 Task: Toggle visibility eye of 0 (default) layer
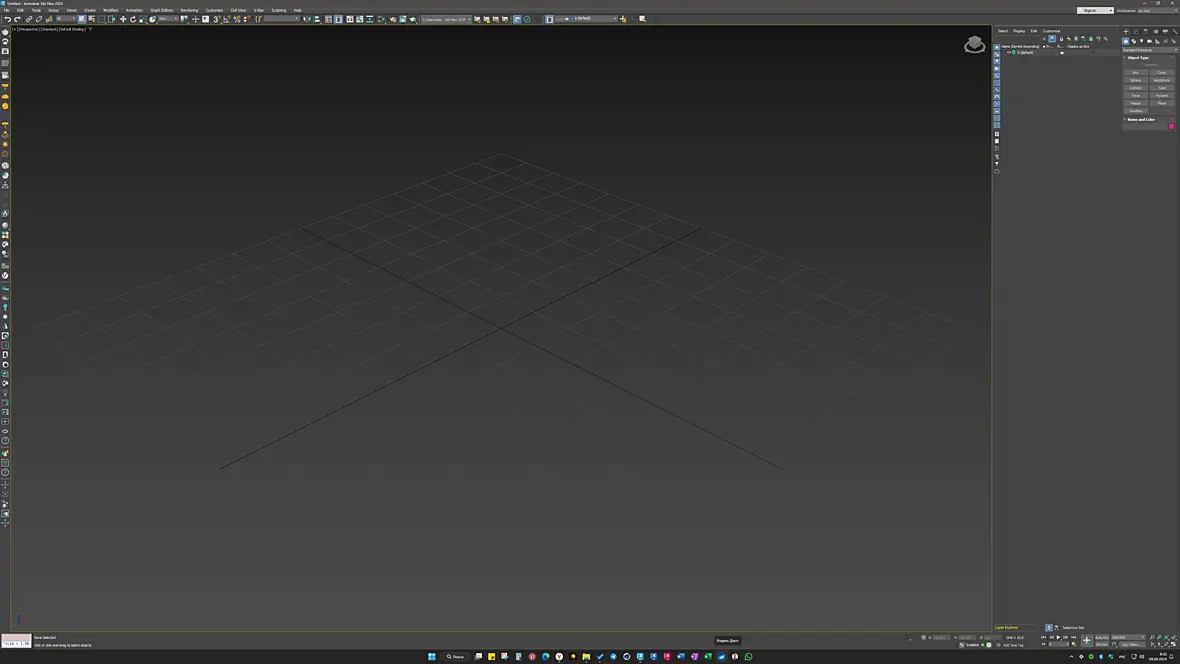pyautogui.click(x=1008, y=53)
